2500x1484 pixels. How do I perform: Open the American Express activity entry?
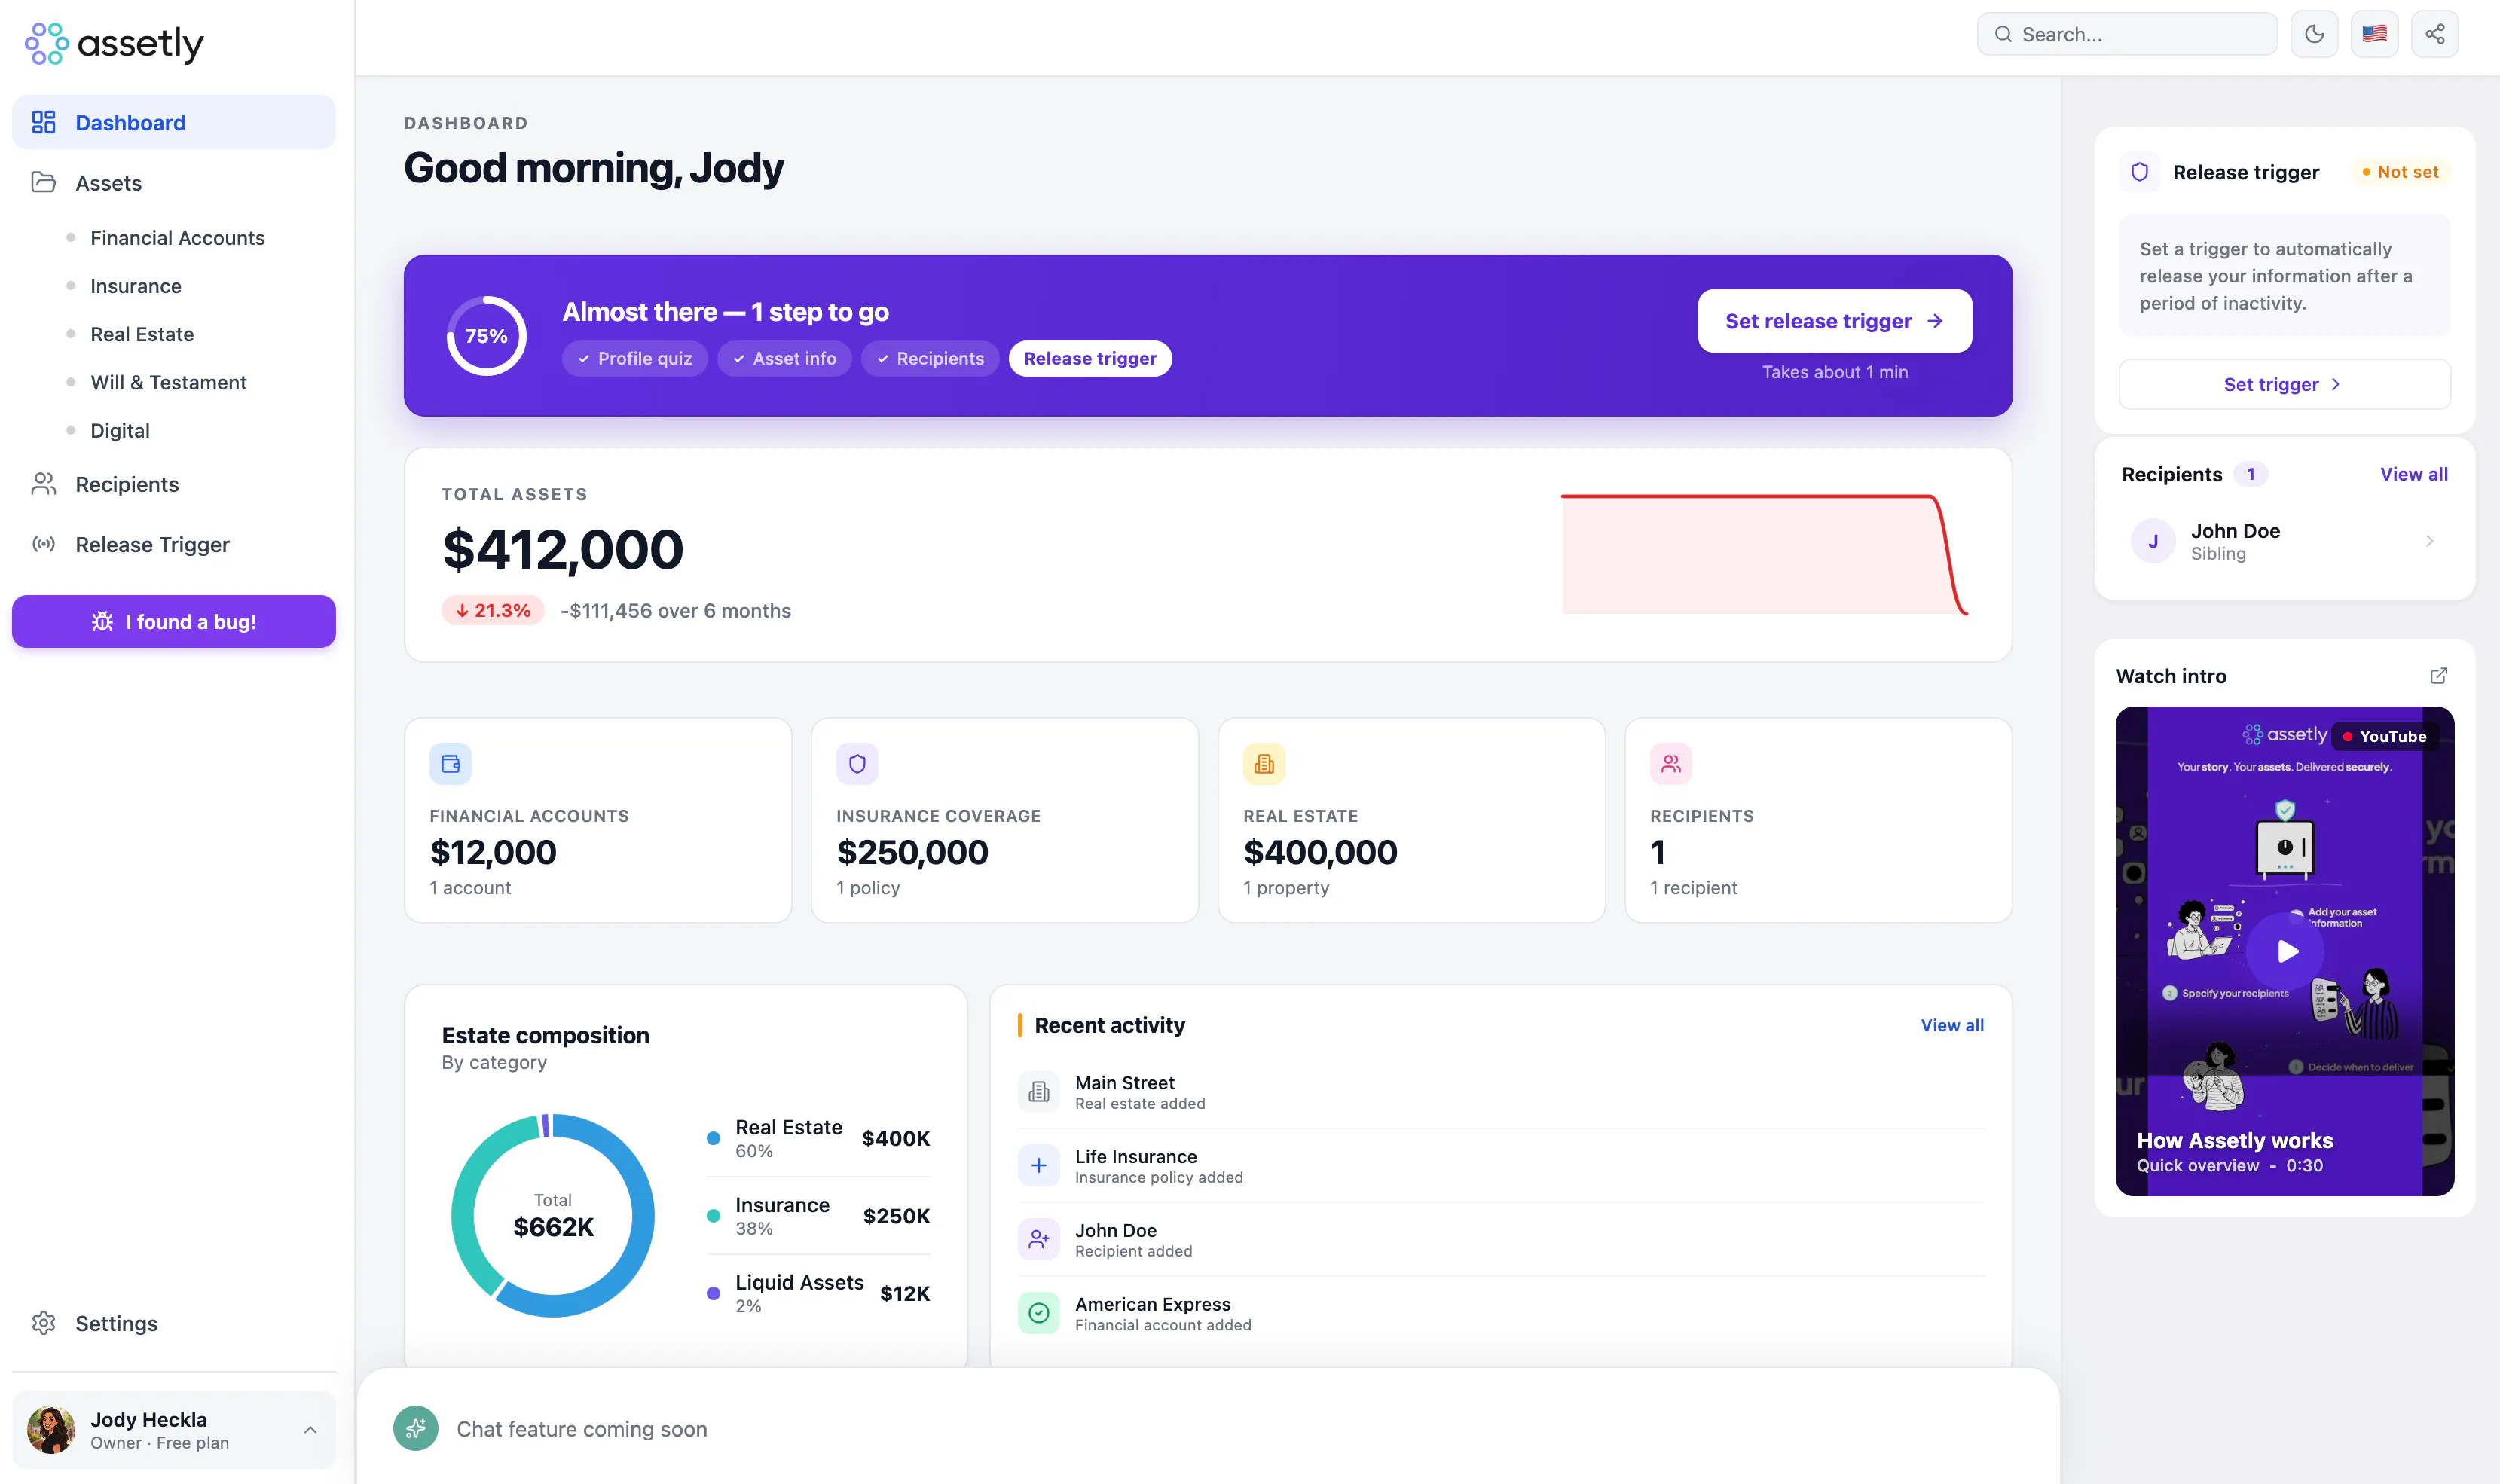point(1501,1313)
